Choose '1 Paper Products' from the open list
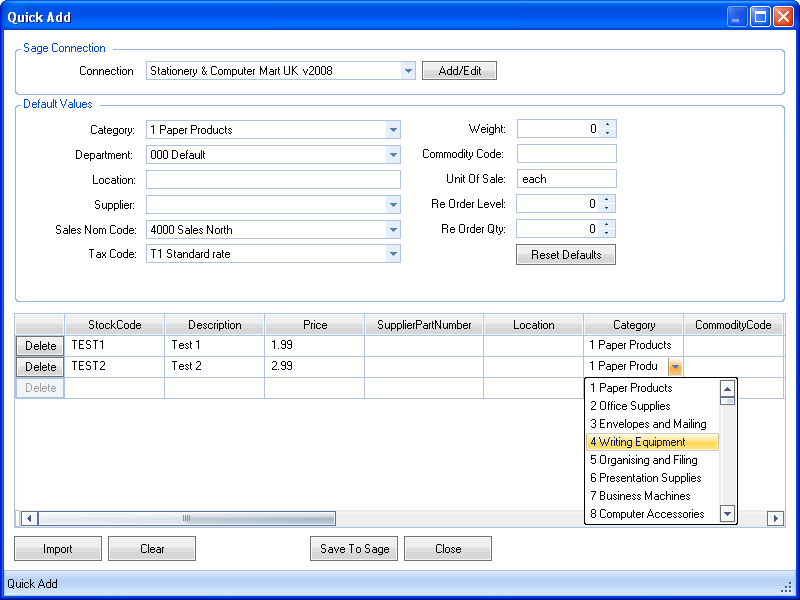800x600 pixels. (653, 388)
